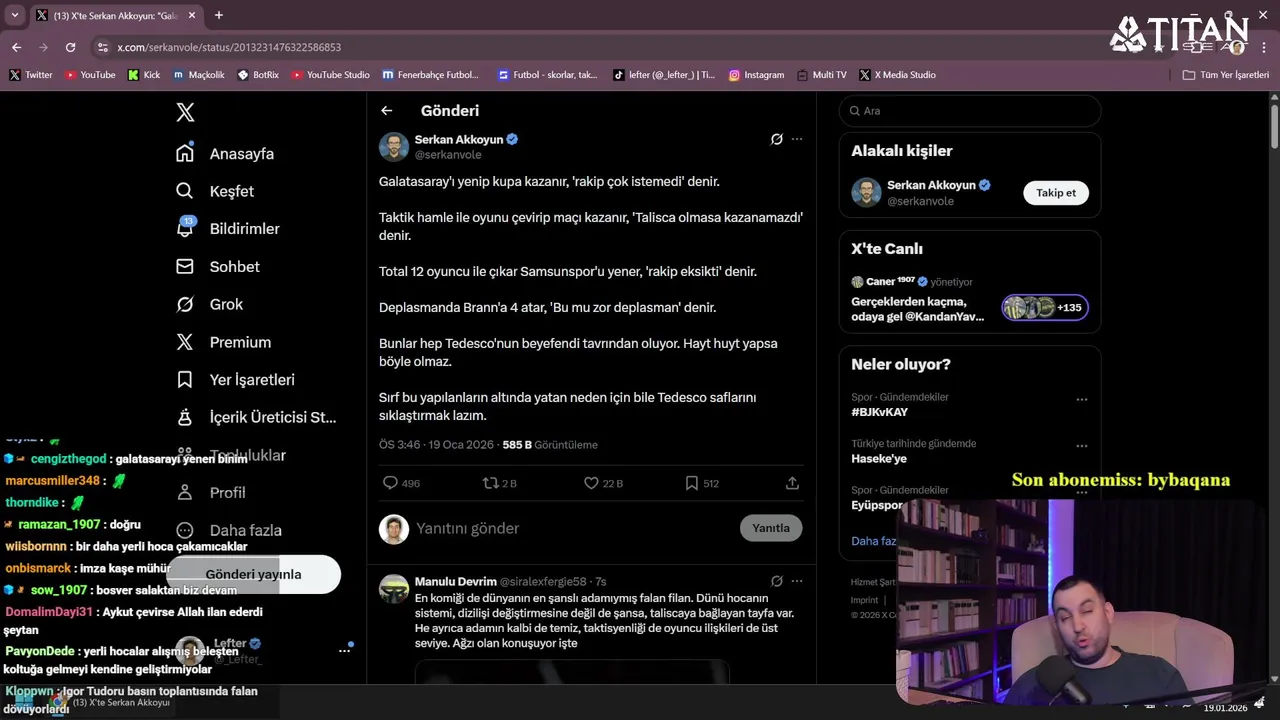This screenshot has height=720, width=1280.
Task: Open Instagram bookmark
Action: (756, 75)
